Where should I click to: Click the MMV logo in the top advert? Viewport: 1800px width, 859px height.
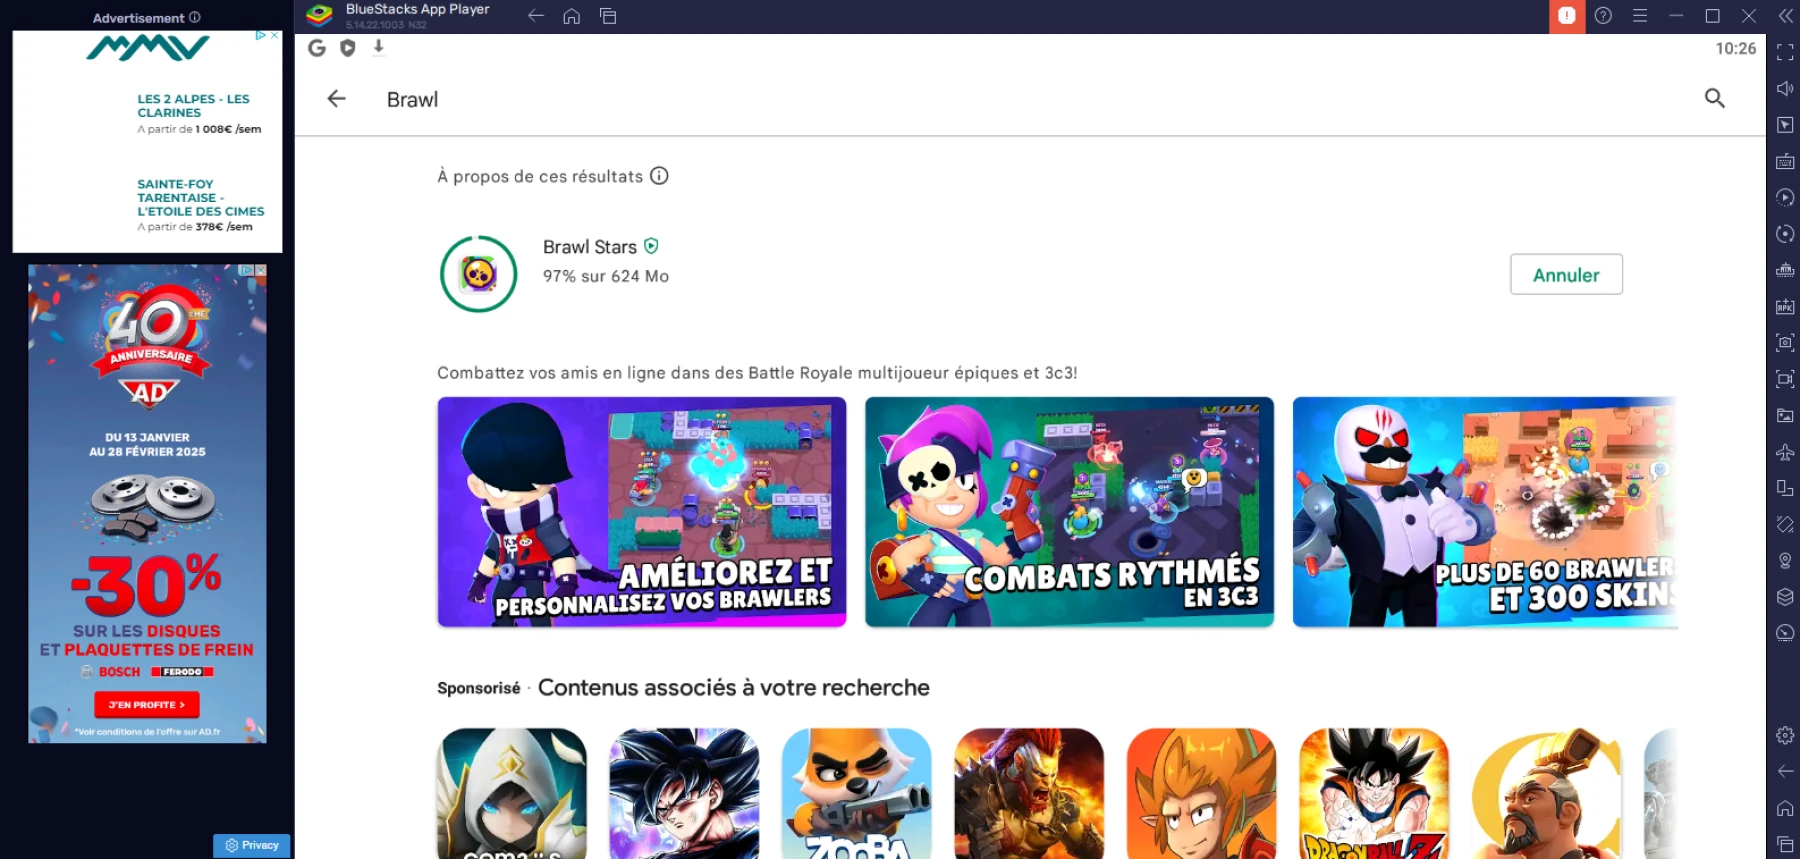tap(148, 48)
